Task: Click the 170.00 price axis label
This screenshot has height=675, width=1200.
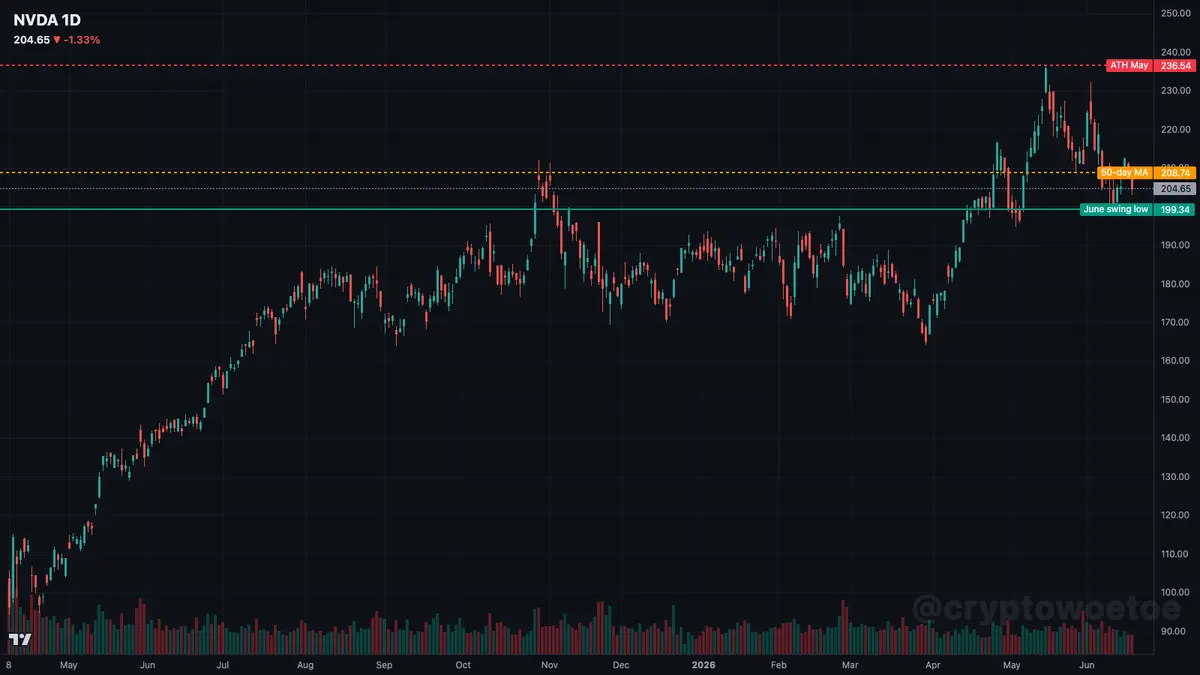Action: [1174, 322]
